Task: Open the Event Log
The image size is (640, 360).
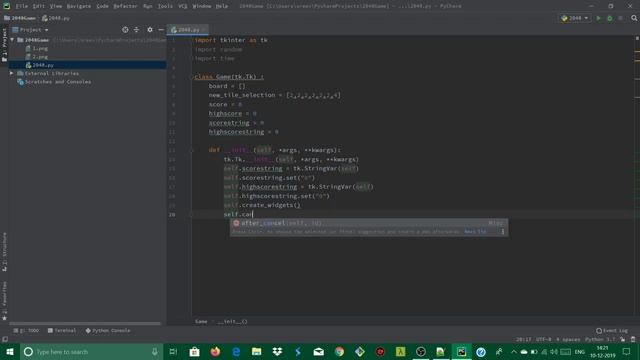Action: click(x=612, y=331)
